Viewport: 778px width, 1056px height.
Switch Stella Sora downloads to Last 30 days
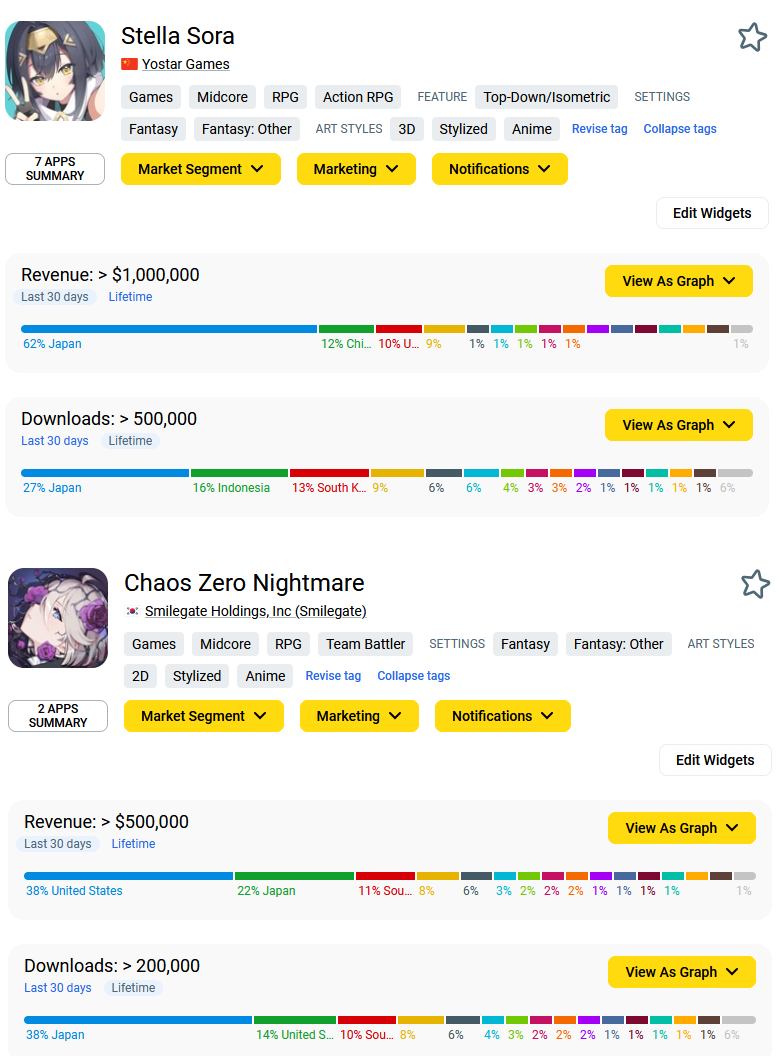point(55,441)
